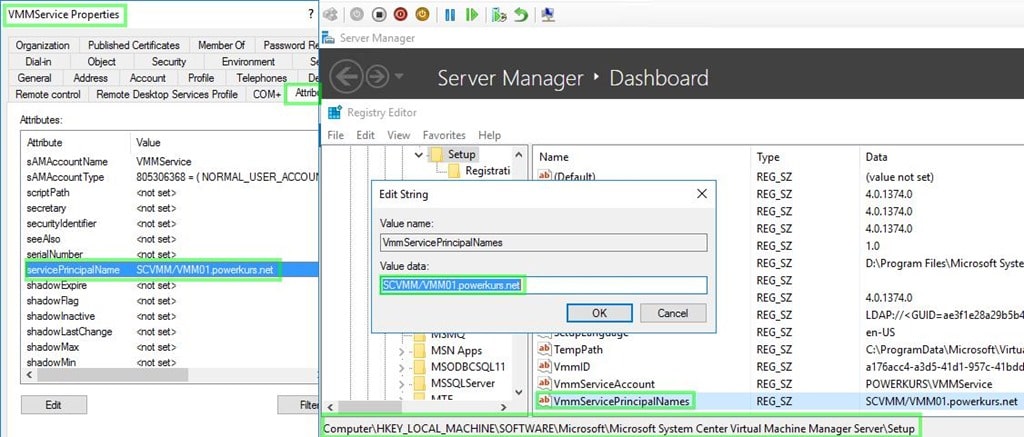Viewport: 1024px width, 437px height.
Task: Click Cancel in the Edit String dialog
Action: [x=673, y=313]
